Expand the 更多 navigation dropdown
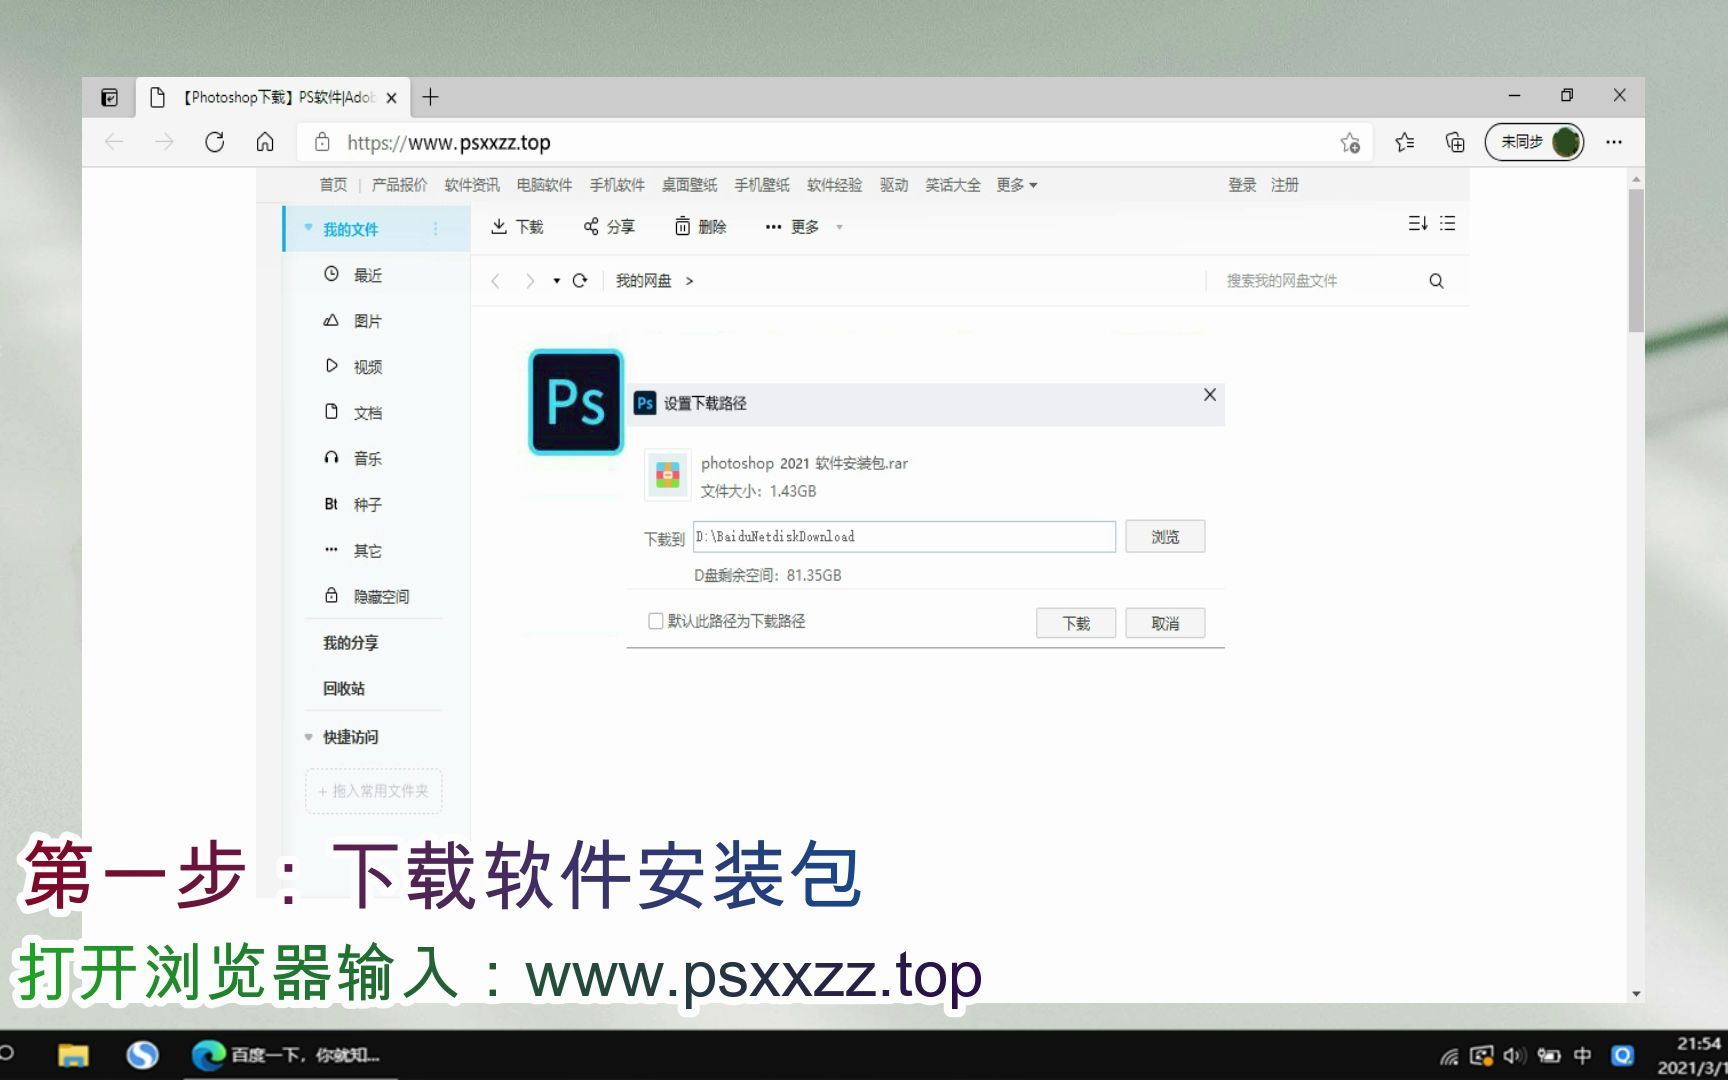Image resolution: width=1728 pixels, height=1080 pixels. pyautogui.click(x=1017, y=185)
